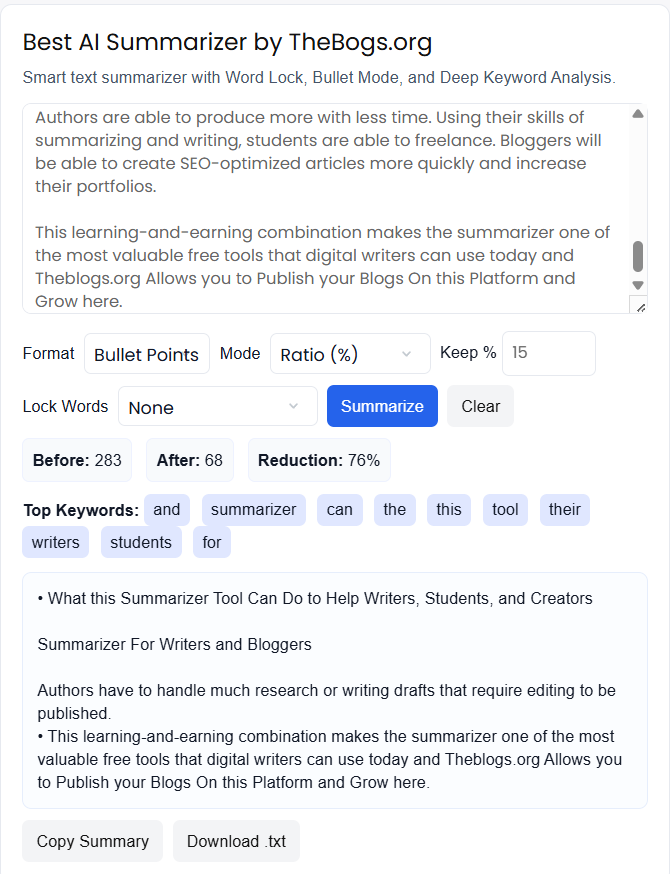Click the text area resize handle
Image resolution: width=670 pixels, height=874 pixels.
(640, 306)
